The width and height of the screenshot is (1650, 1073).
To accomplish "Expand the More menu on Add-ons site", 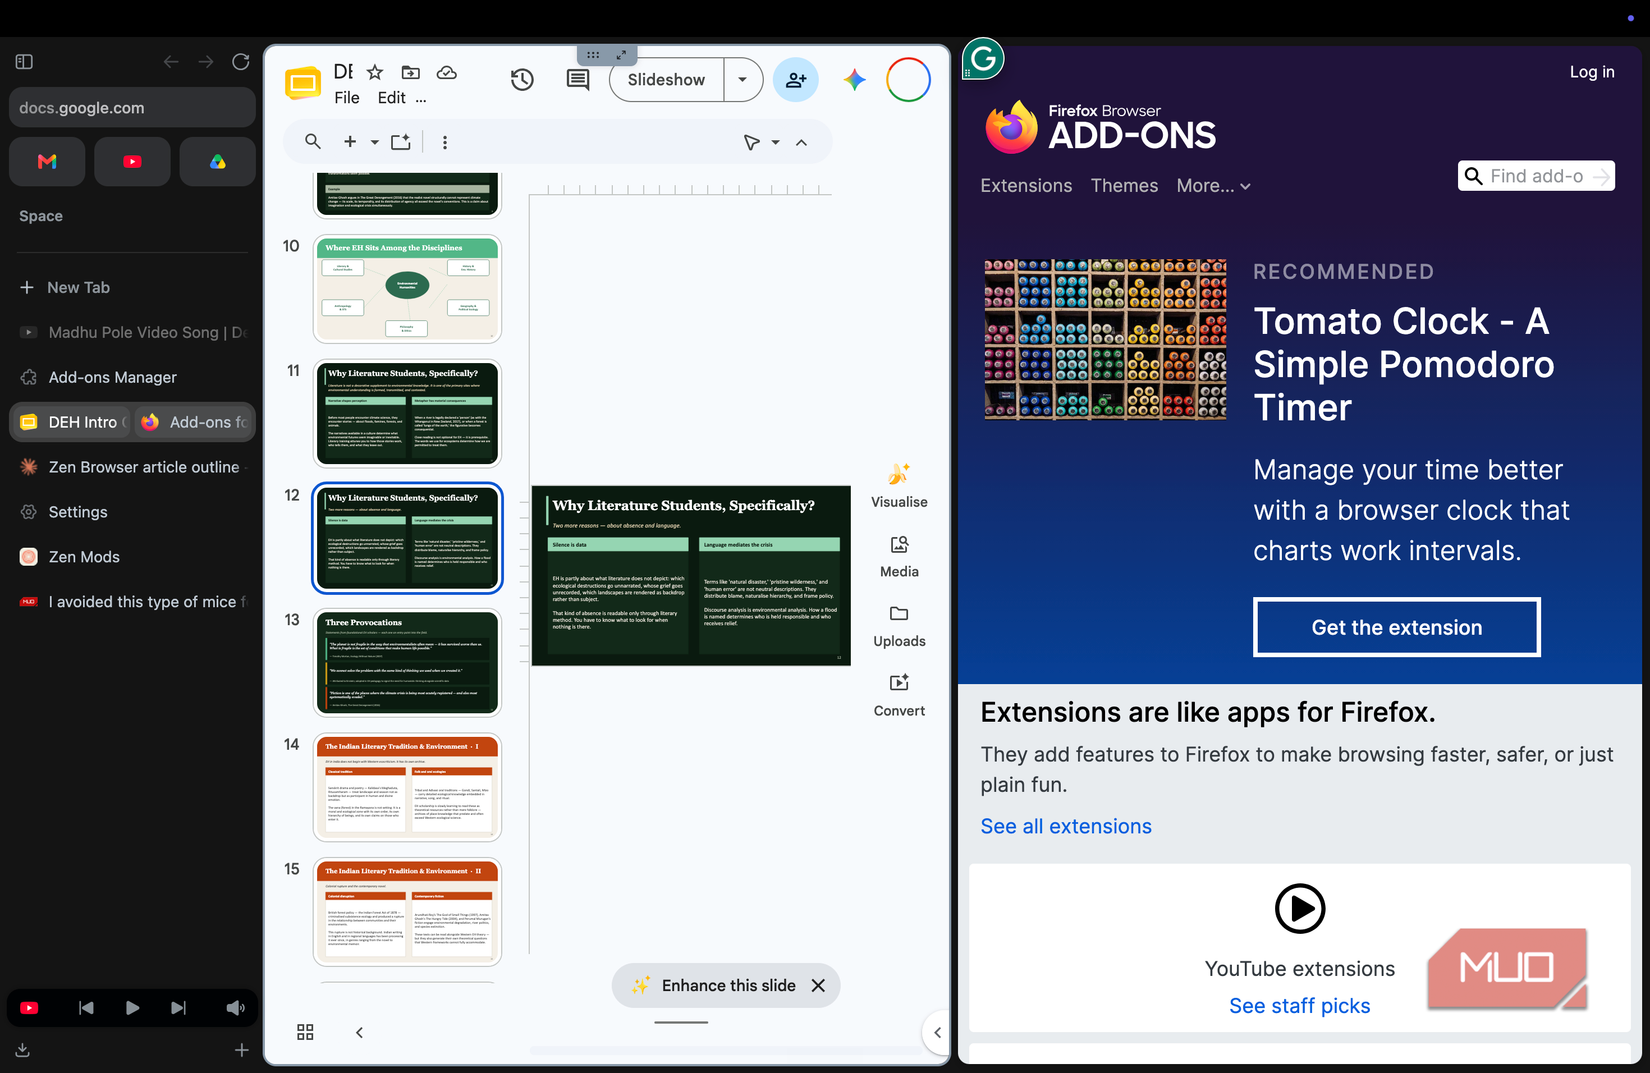I will point(1213,186).
